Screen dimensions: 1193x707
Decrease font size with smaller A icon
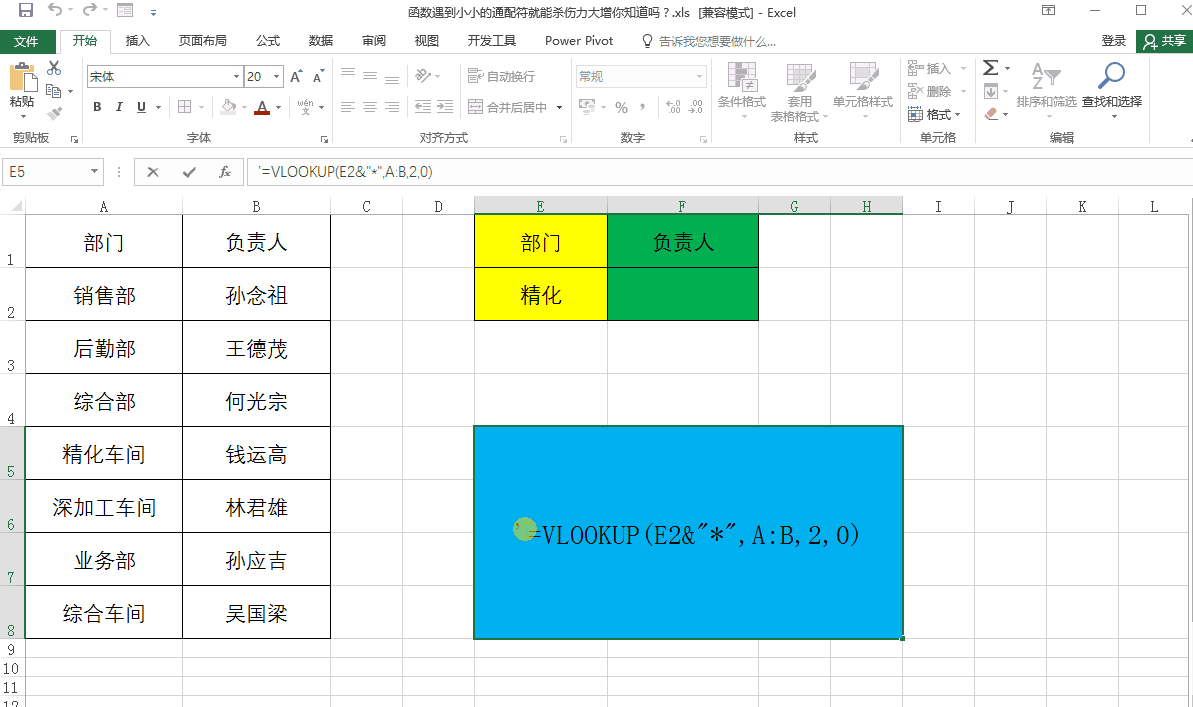(x=318, y=76)
